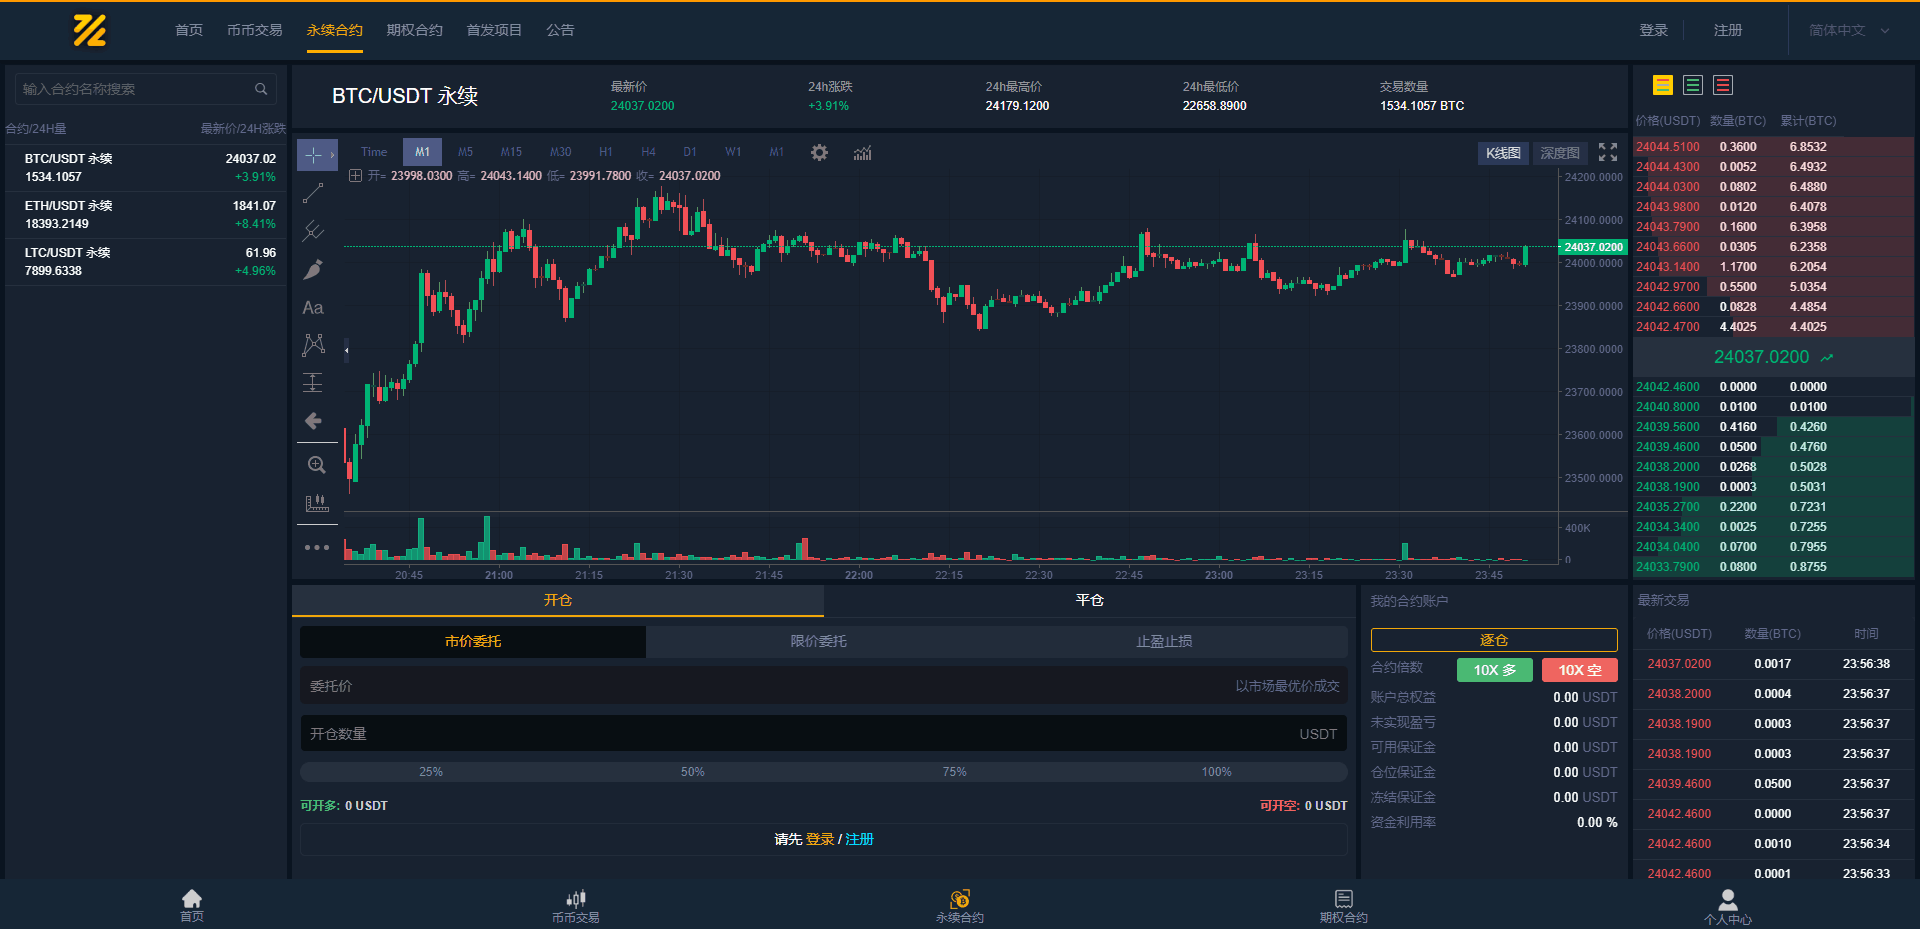Image resolution: width=1920 pixels, height=929 pixels.
Task: Expand the crosshair cursor tool options
Action: [x=332, y=155]
